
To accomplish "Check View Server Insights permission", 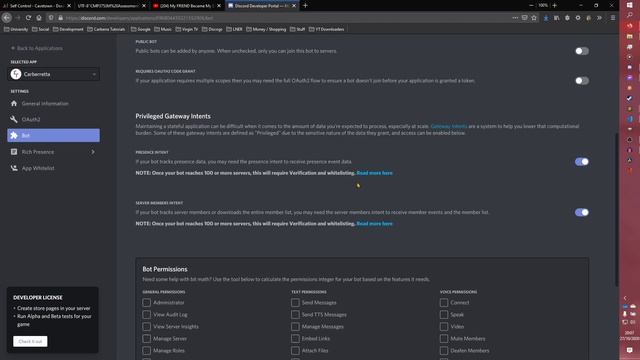I will pos(147,327).
